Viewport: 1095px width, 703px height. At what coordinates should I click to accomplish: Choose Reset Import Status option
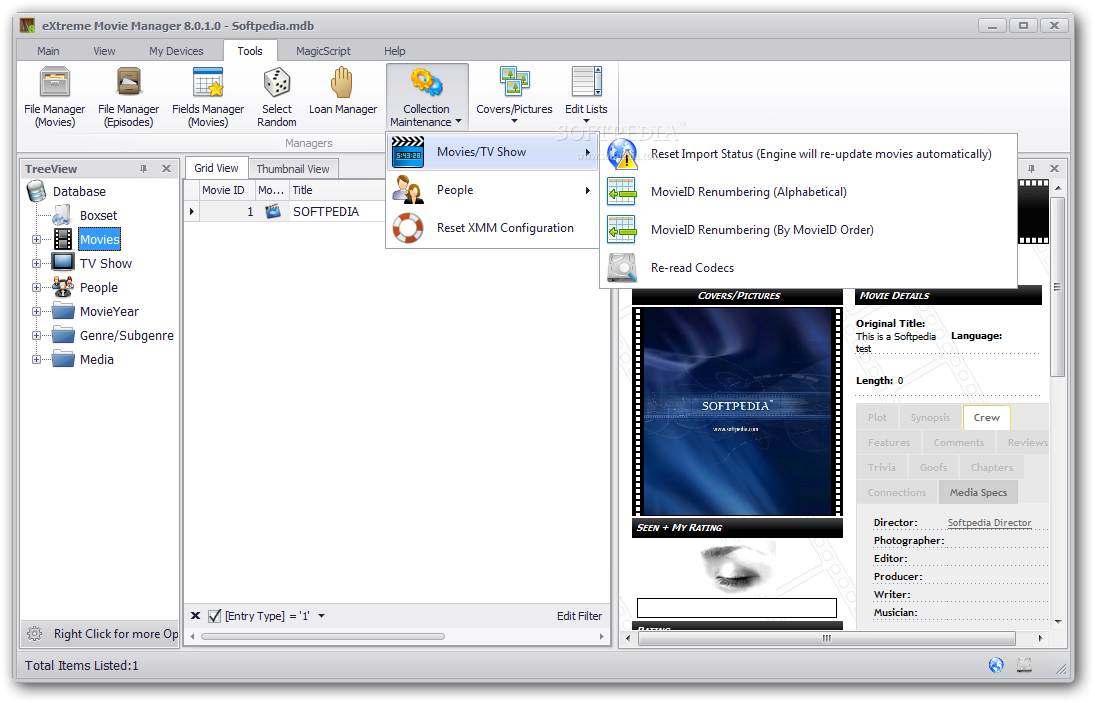808,154
